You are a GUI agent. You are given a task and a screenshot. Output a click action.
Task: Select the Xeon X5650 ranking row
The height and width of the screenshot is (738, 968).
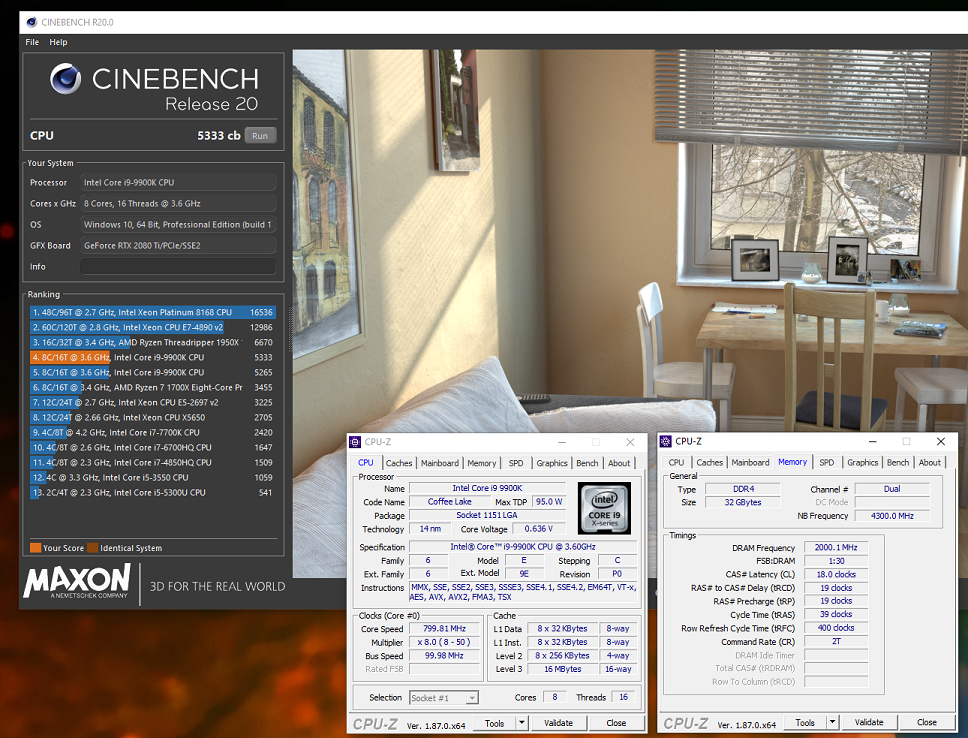point(152,417)
